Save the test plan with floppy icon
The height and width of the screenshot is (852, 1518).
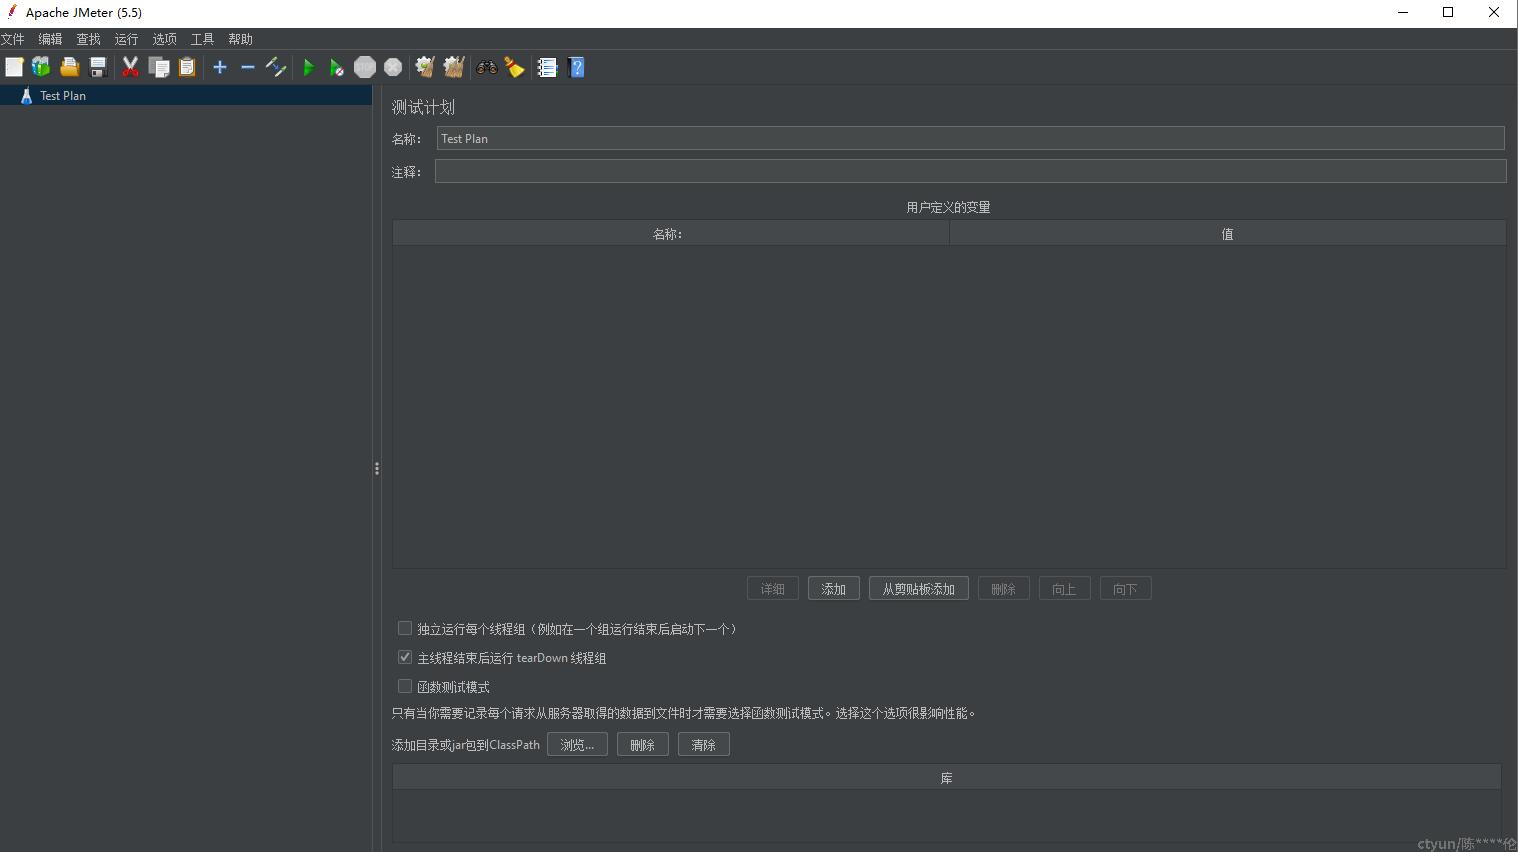click(98, 67)
